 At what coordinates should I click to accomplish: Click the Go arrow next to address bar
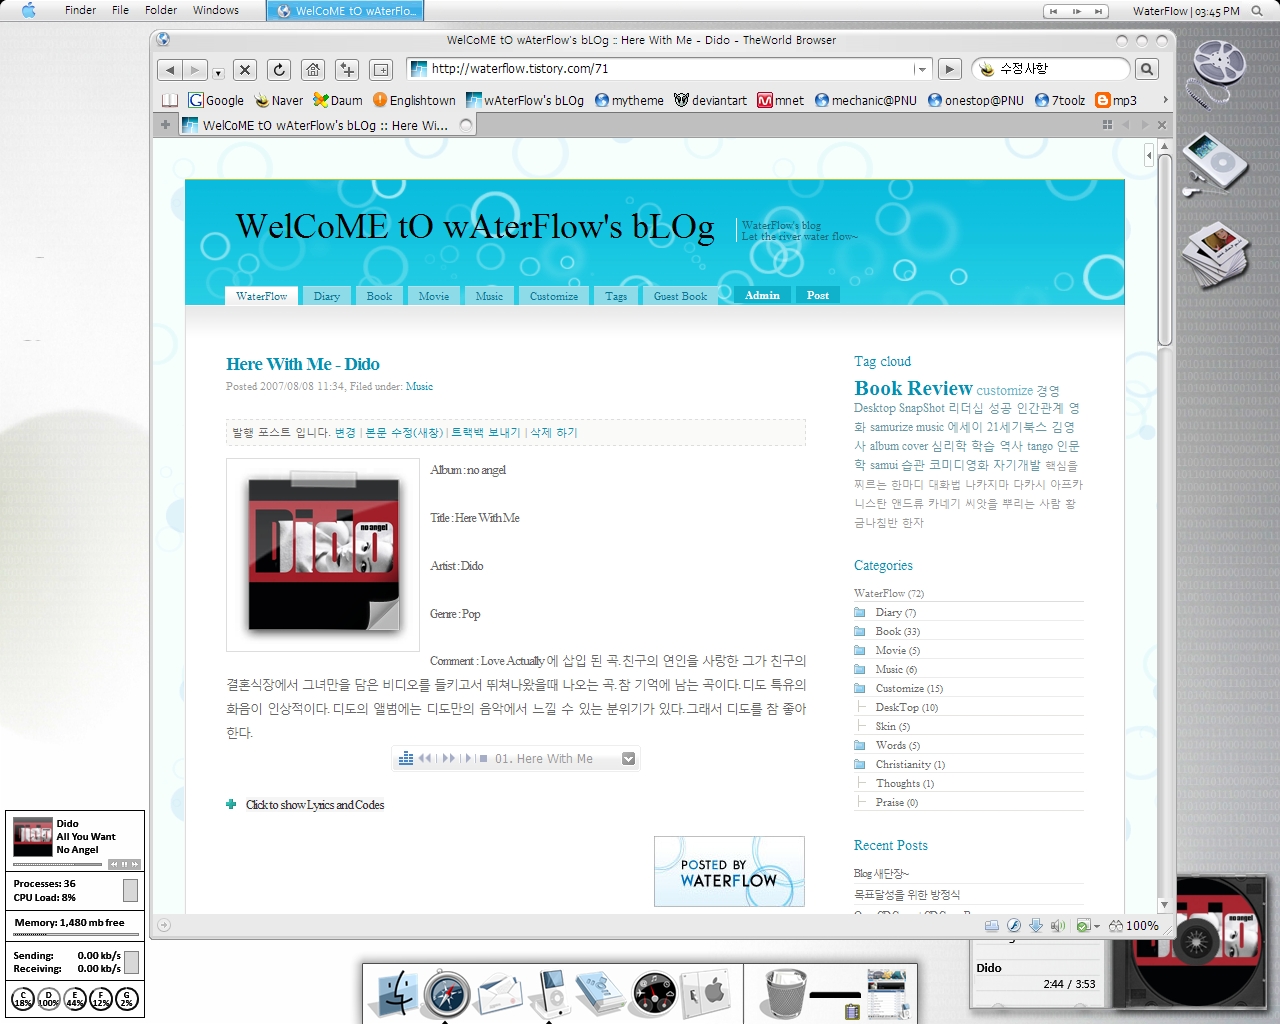pos(950,69)
